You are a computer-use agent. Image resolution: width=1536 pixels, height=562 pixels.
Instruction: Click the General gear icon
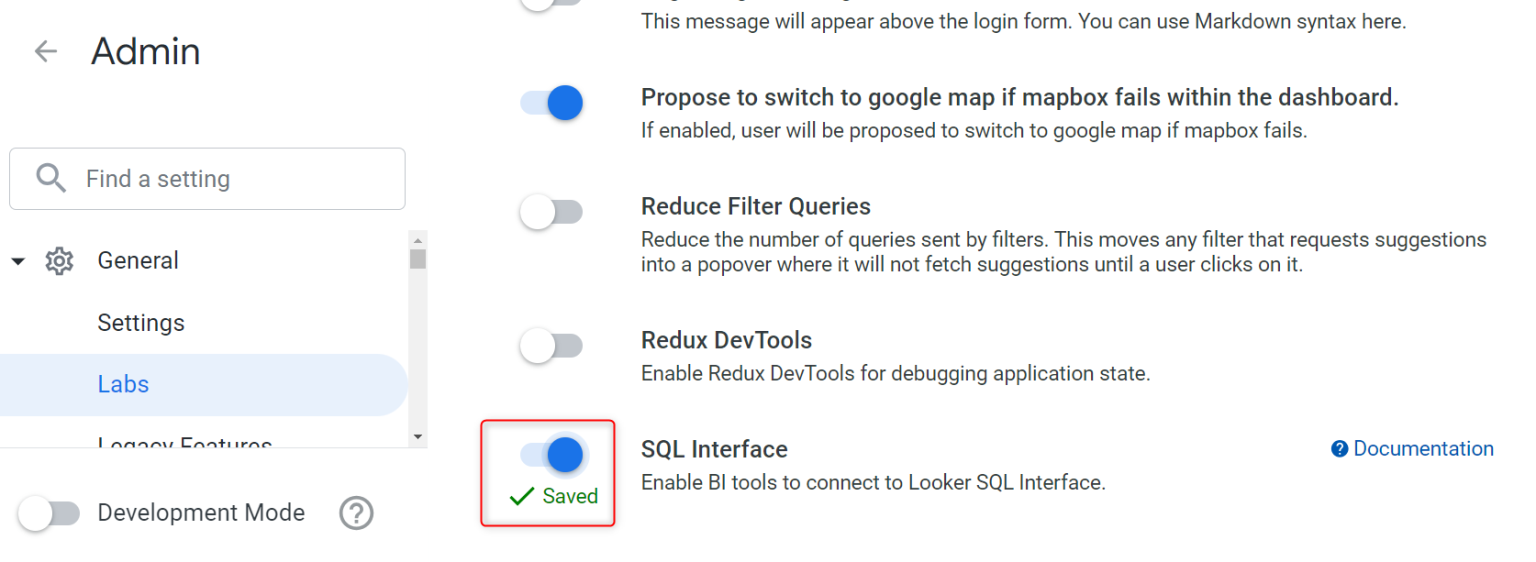coord(59,261)
